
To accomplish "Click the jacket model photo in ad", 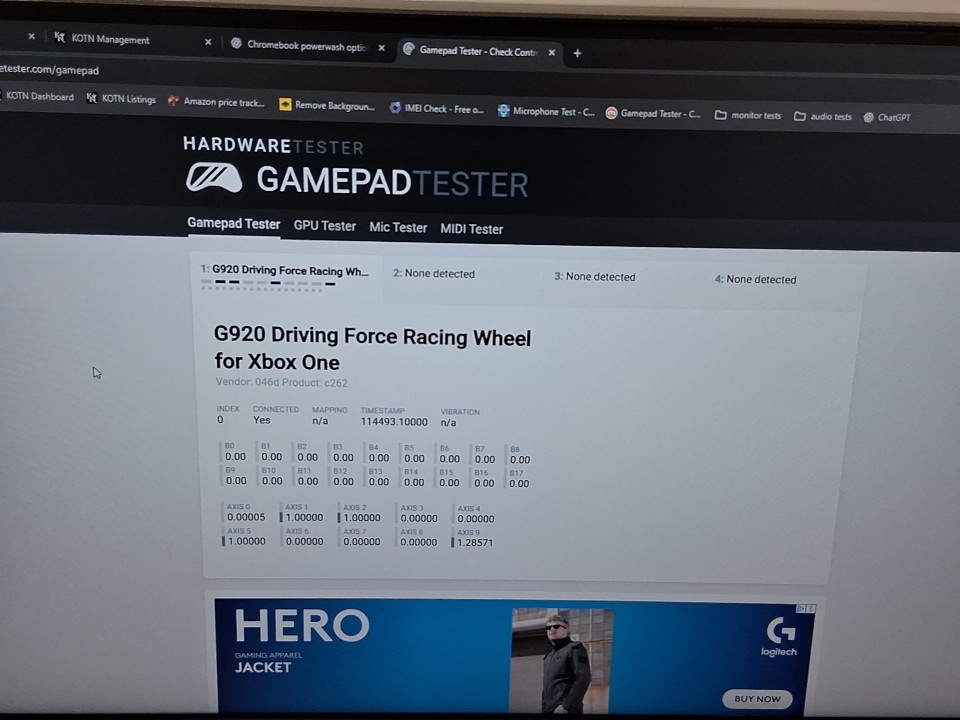I will pyautogui.click(x=562, y=660).
